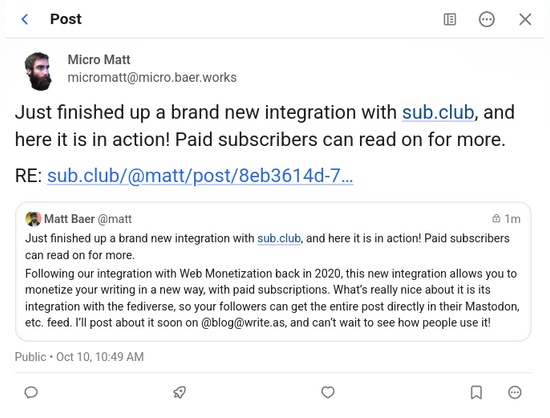The width and height of the screenshot is (550, 418).
Task: Open the sub.club/@matt/post/8eb3614d-7… link
Action: point(200,175)
